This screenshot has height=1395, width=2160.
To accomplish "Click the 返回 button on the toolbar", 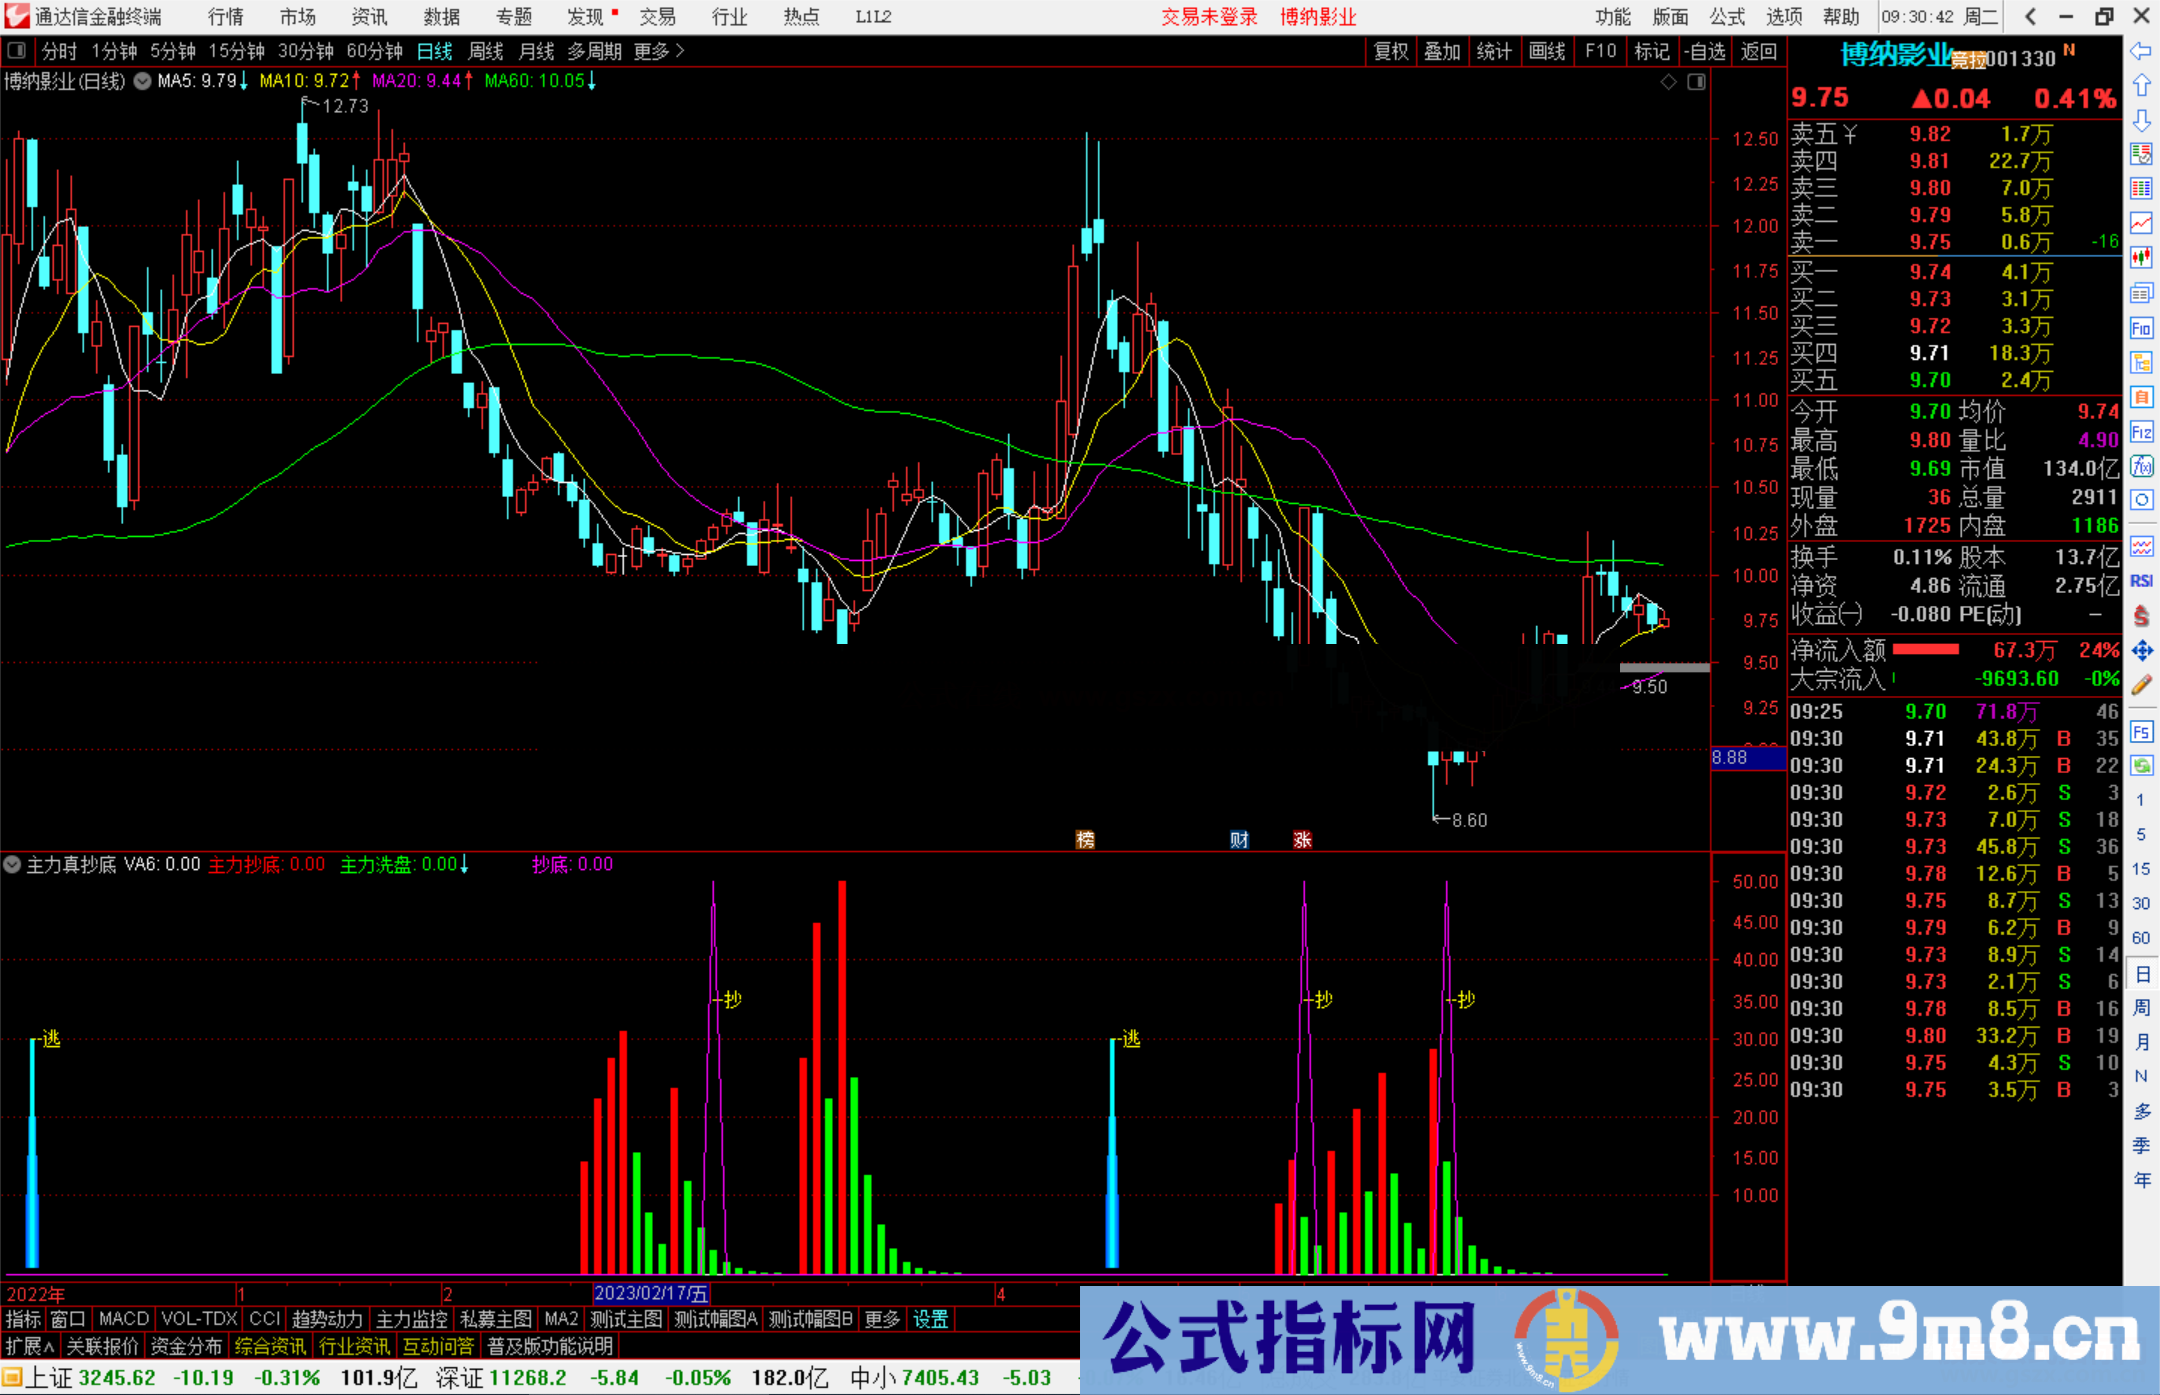I will [x=1762, y=52].
